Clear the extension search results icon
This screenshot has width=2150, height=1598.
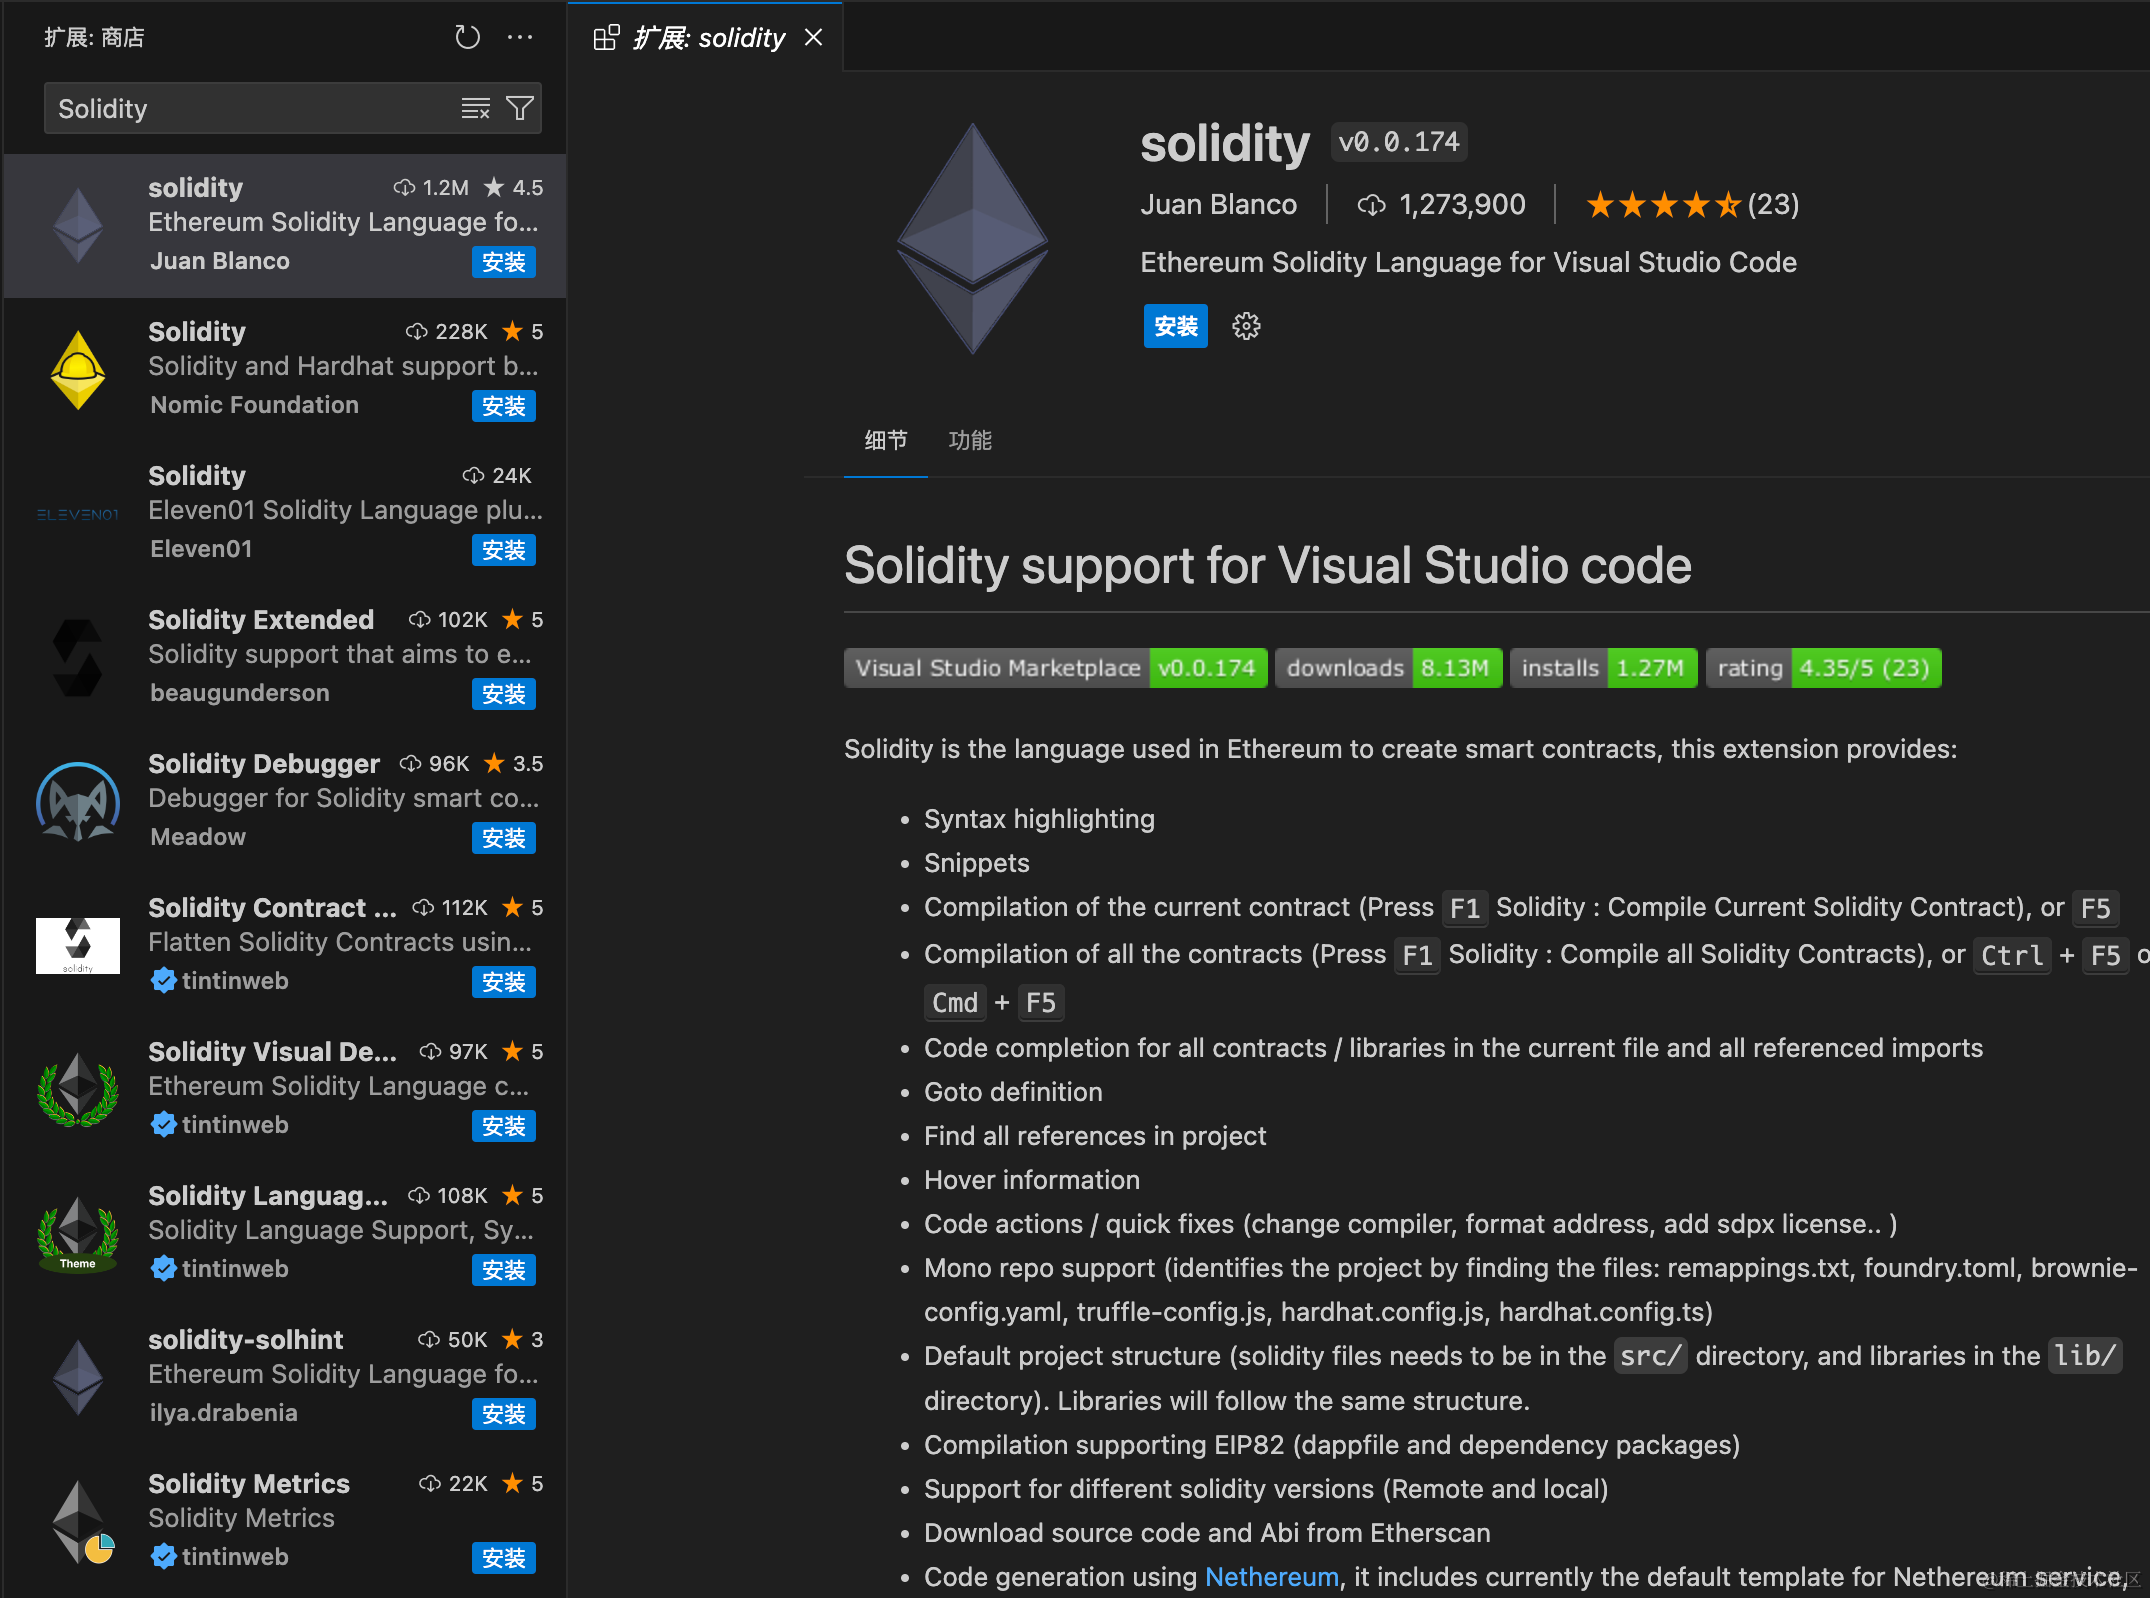475,108
